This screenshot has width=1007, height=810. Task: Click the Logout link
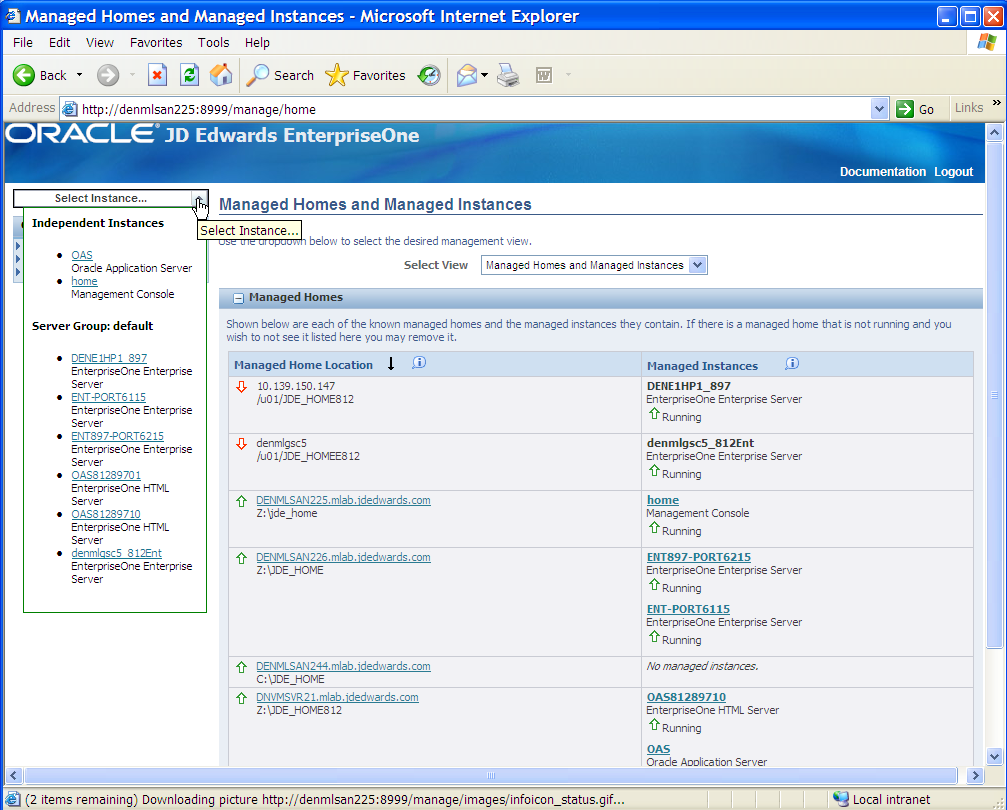pos(953,172)
